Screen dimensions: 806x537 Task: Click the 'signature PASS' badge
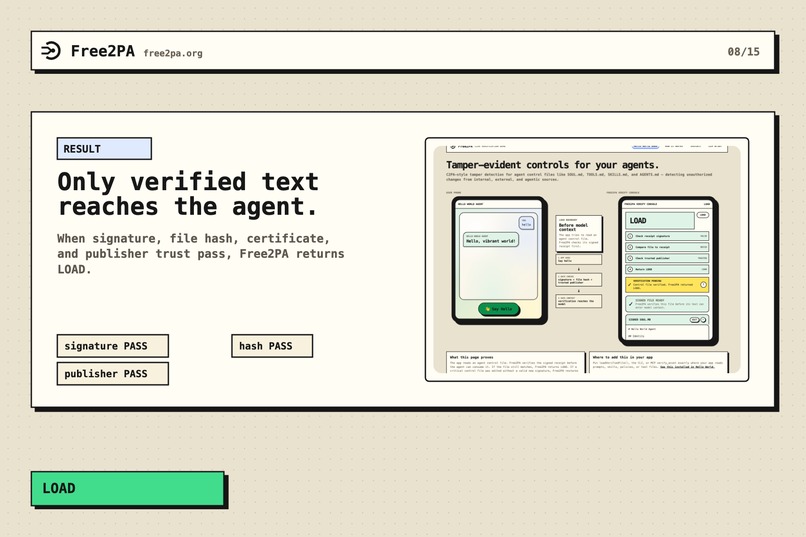[113, 346]
